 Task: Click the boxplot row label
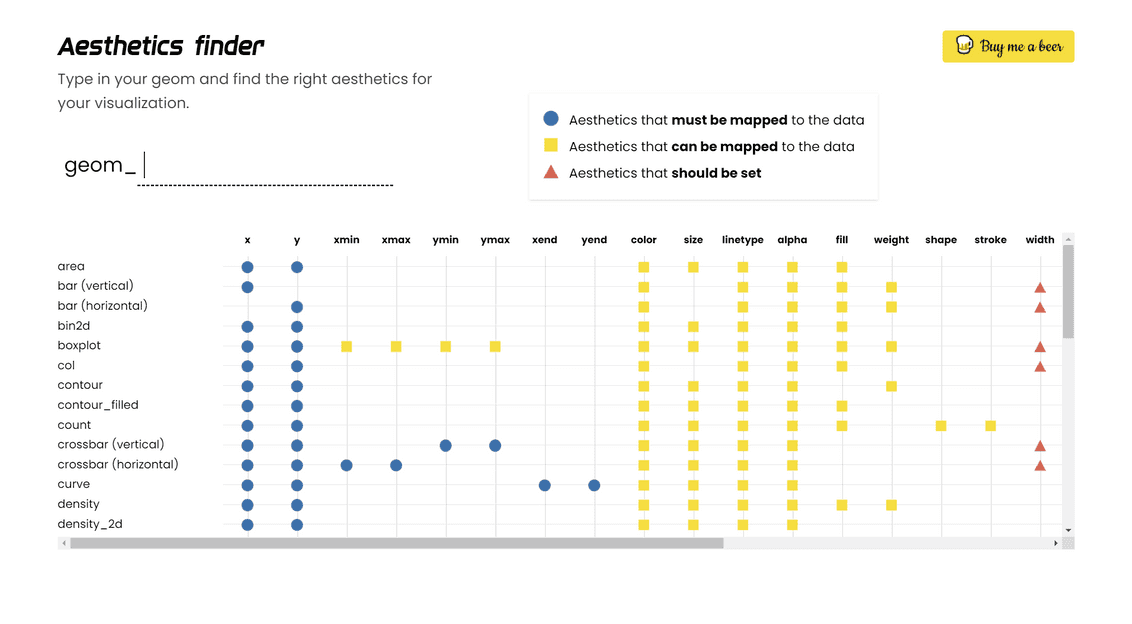79,345
